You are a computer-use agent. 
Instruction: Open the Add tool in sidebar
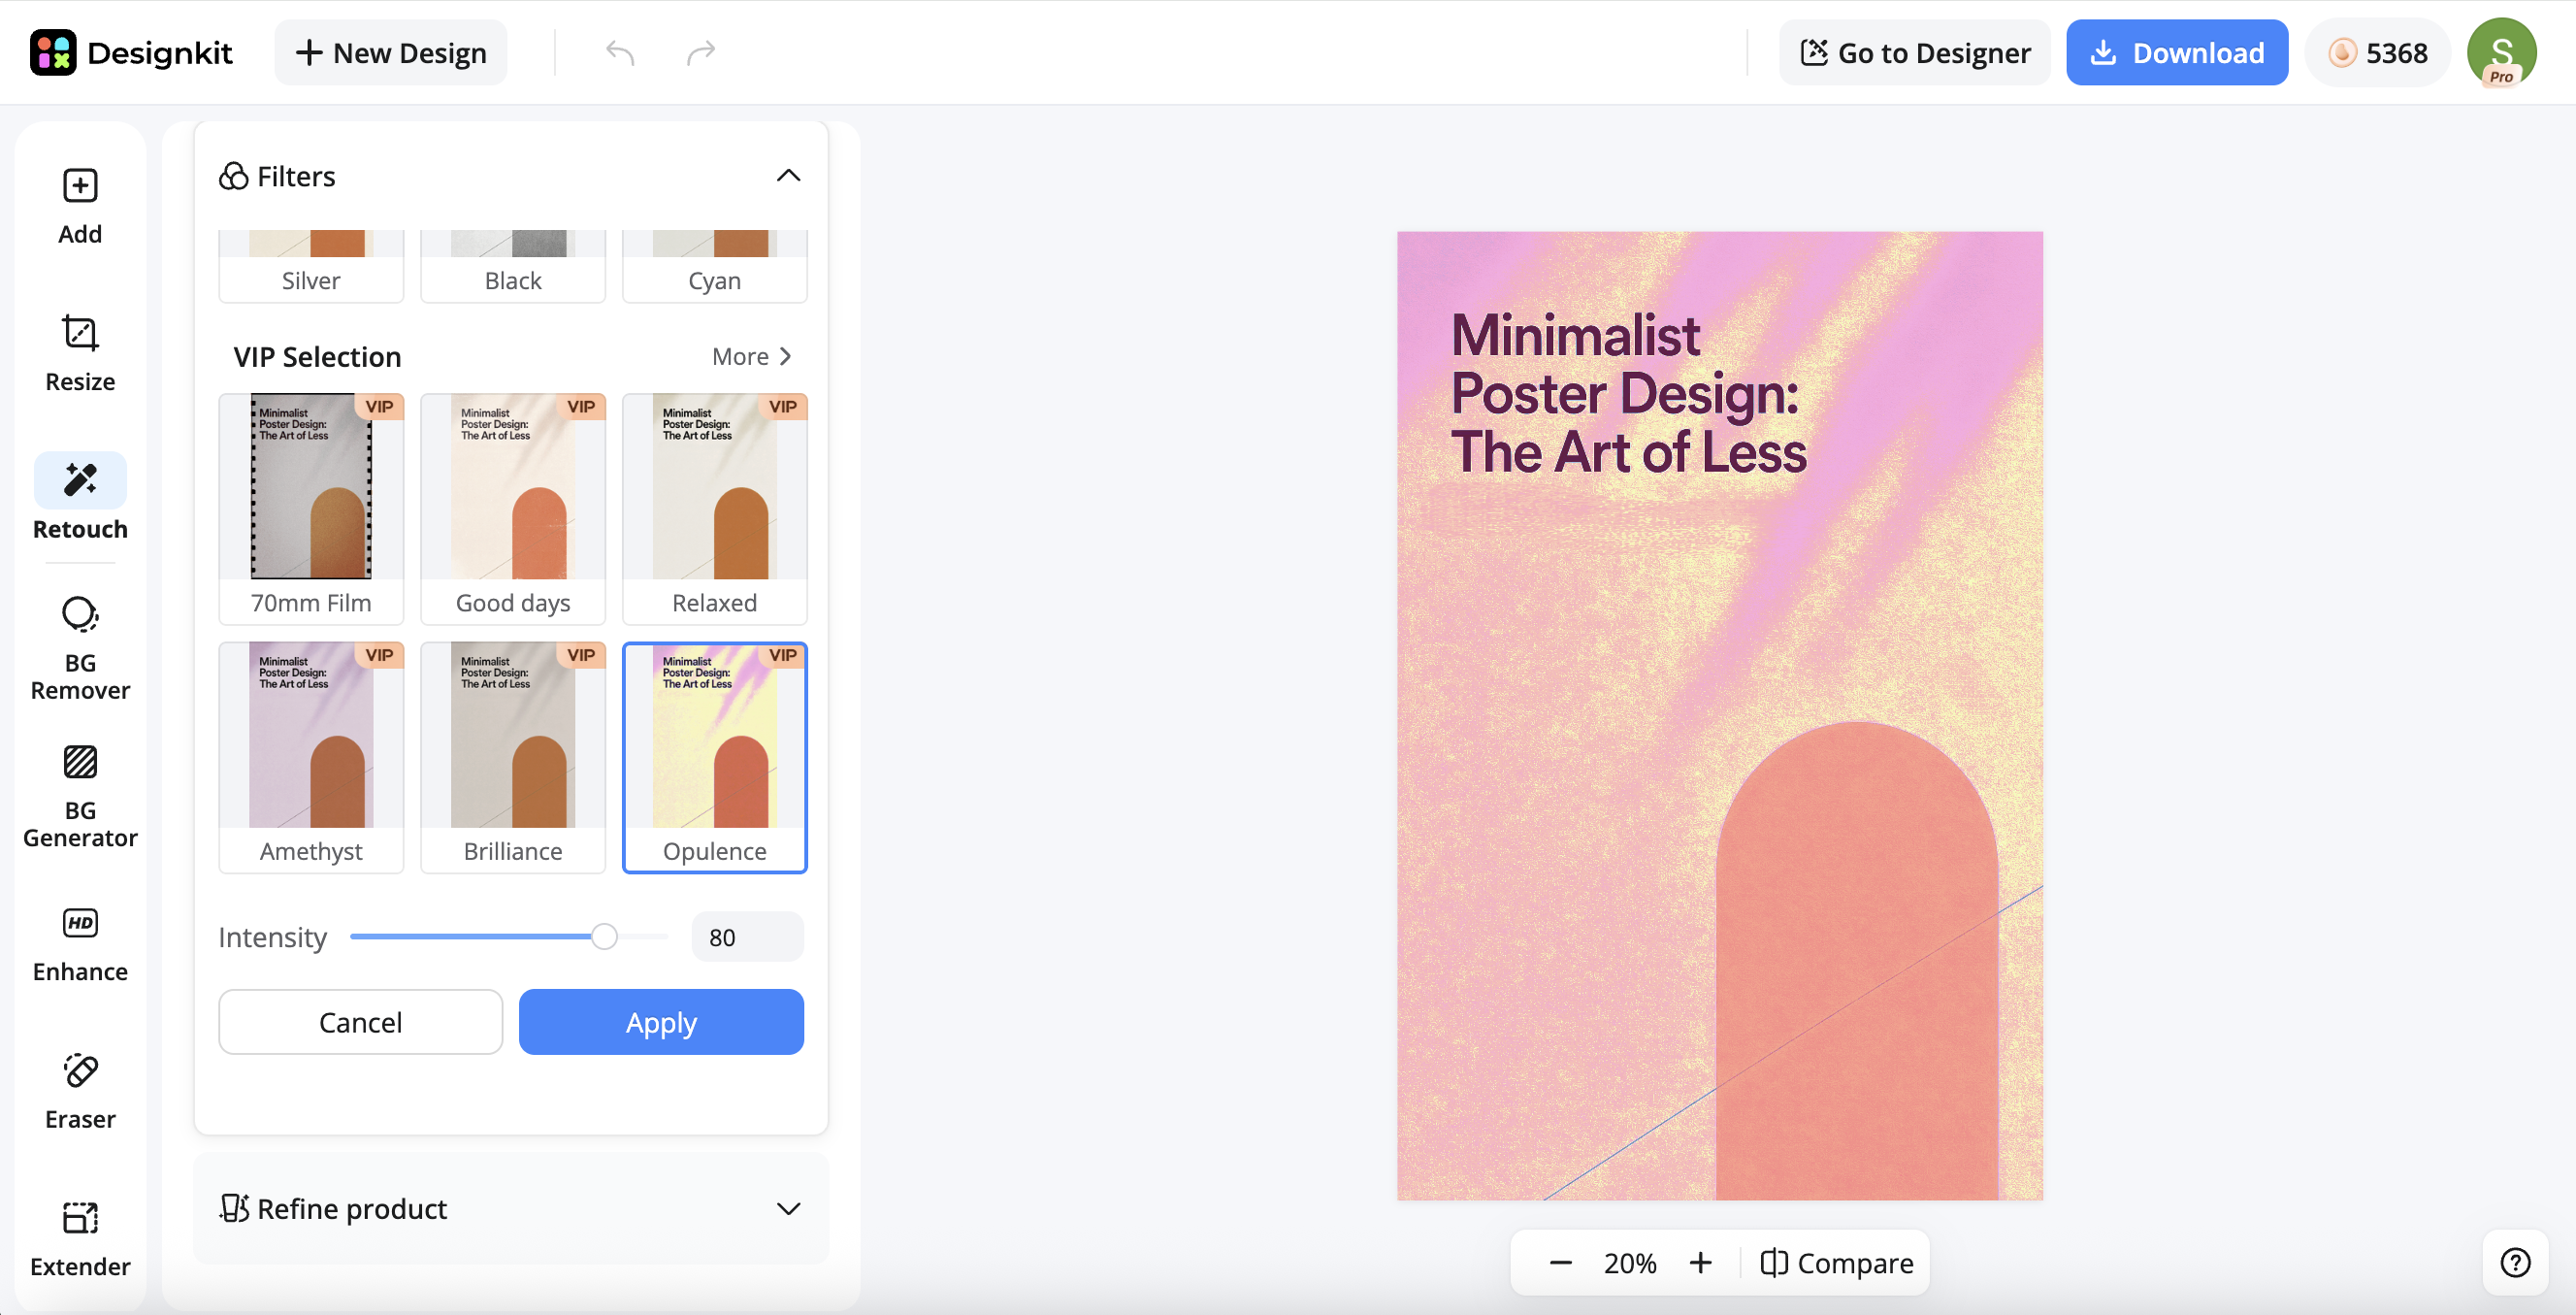(80, 206)
